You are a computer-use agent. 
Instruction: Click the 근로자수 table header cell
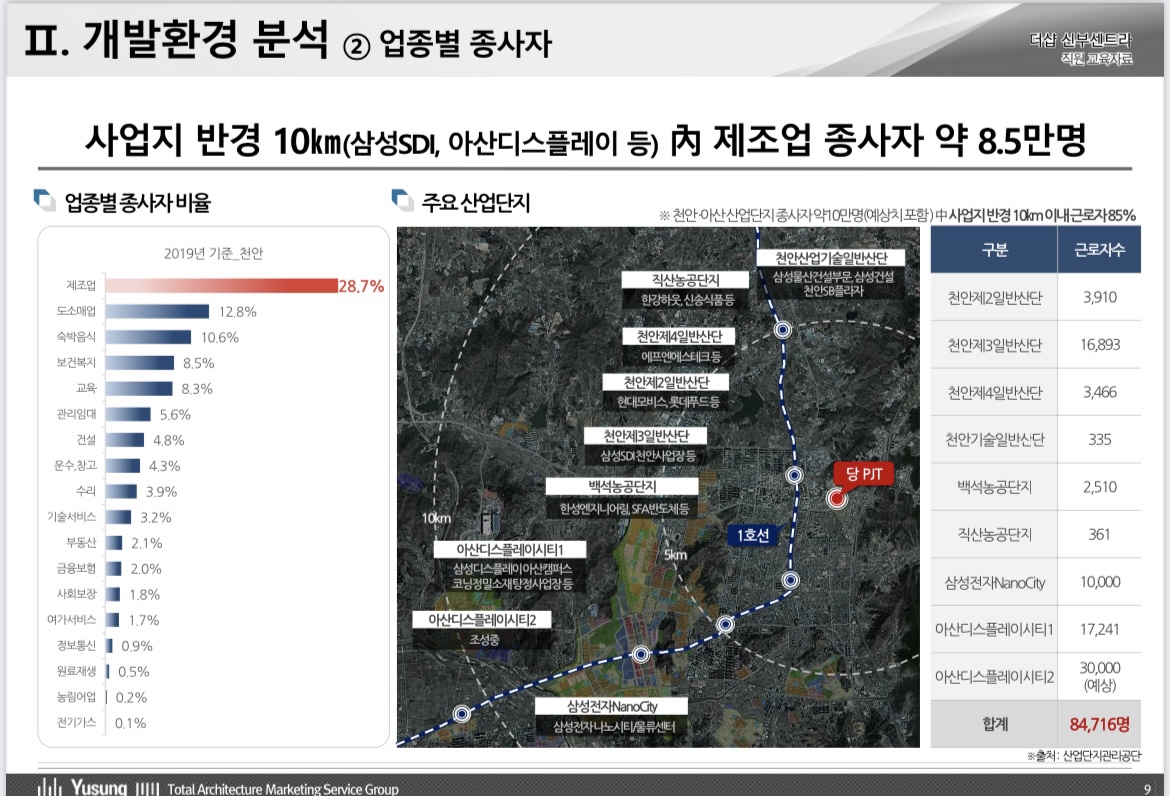click(1099, 250)
